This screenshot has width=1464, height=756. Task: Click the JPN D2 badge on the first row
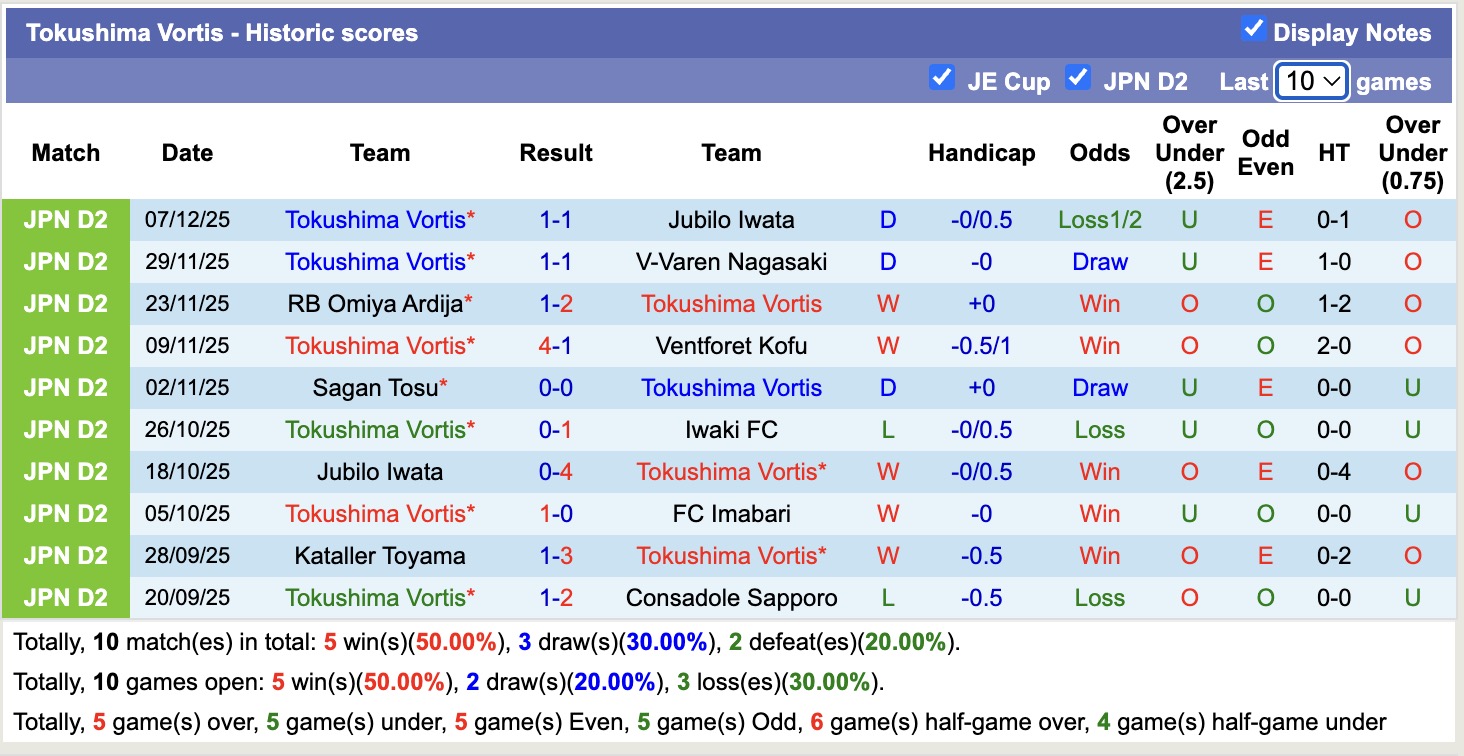(66, 219)
